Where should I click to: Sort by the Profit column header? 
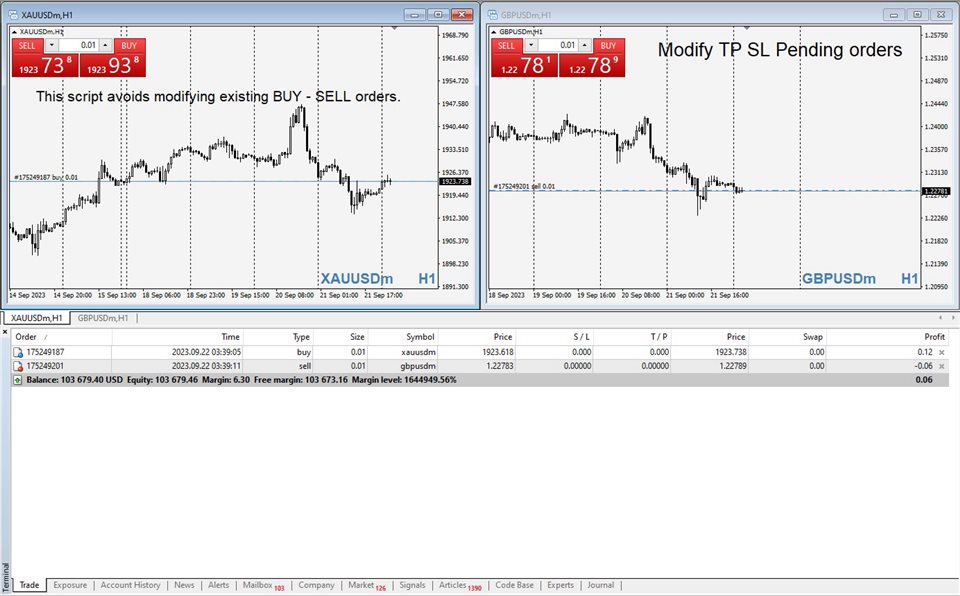click(888, 337)
